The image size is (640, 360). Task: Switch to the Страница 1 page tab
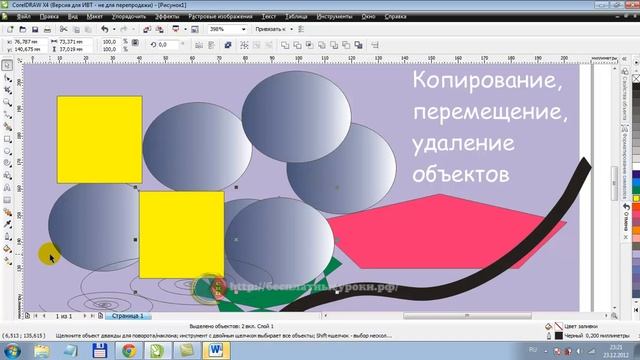[x=128, y=316]
